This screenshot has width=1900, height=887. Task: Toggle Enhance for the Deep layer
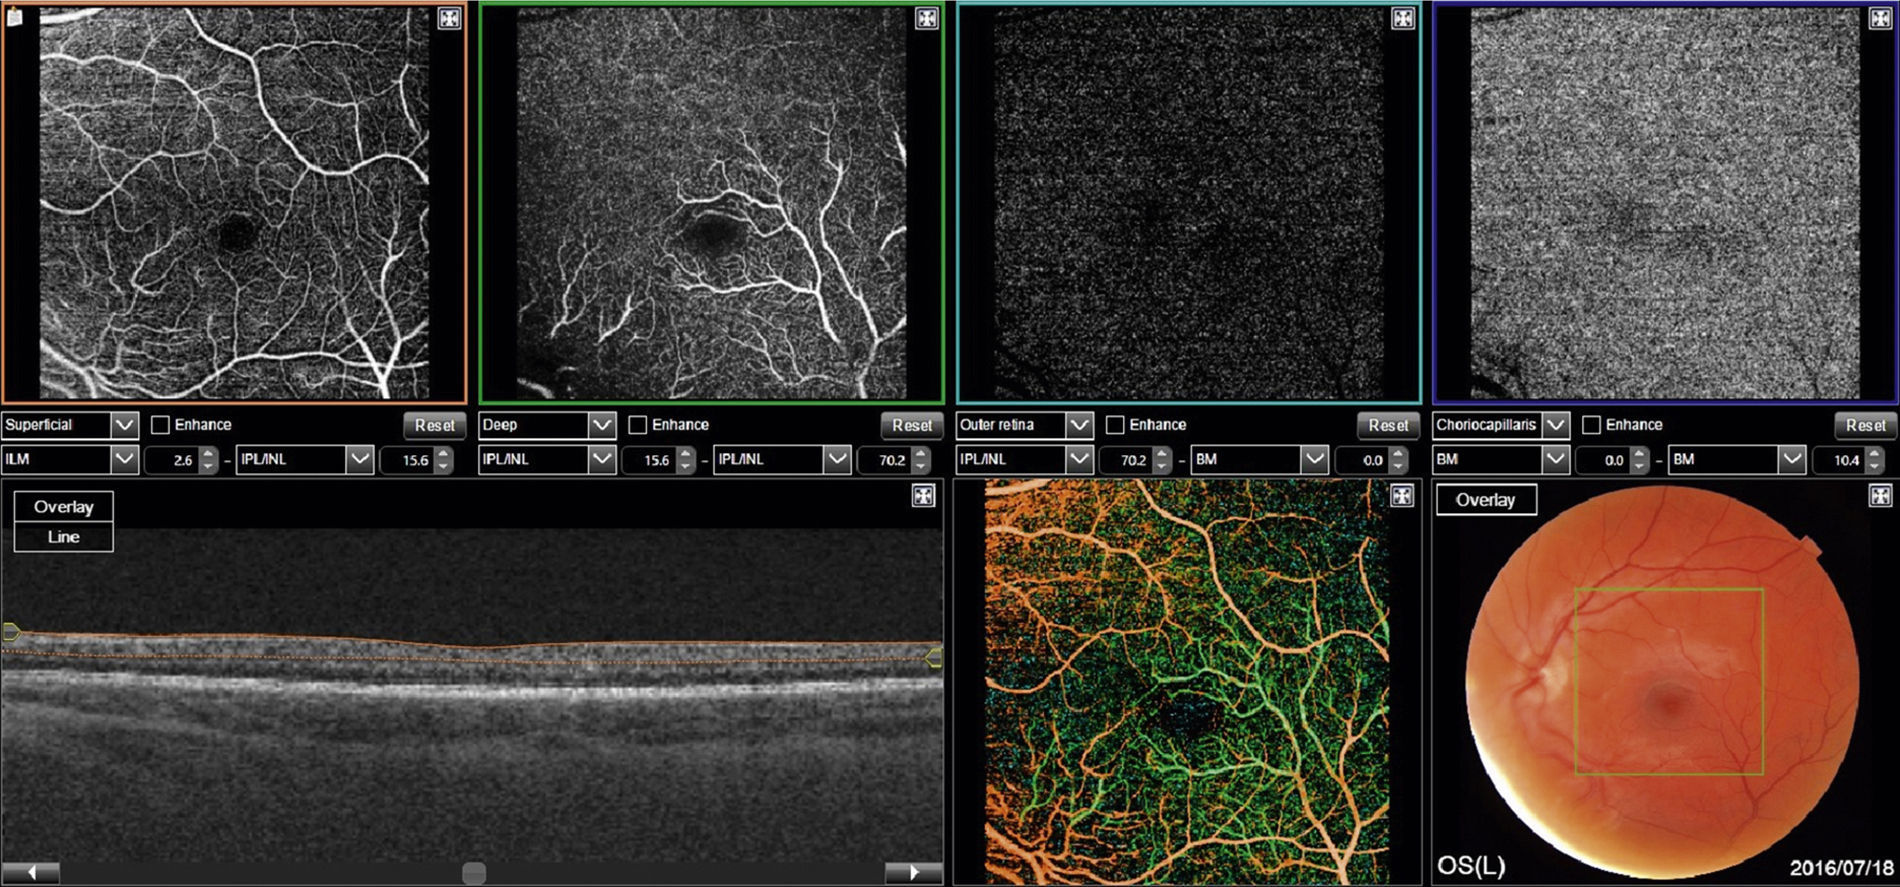[637, 425]
